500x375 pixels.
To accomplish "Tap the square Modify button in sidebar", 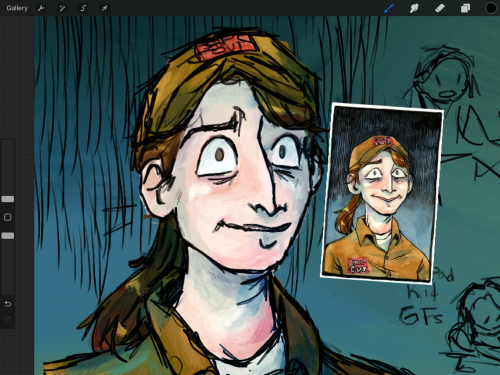I will pyautogui.click(x=8, y=217).
